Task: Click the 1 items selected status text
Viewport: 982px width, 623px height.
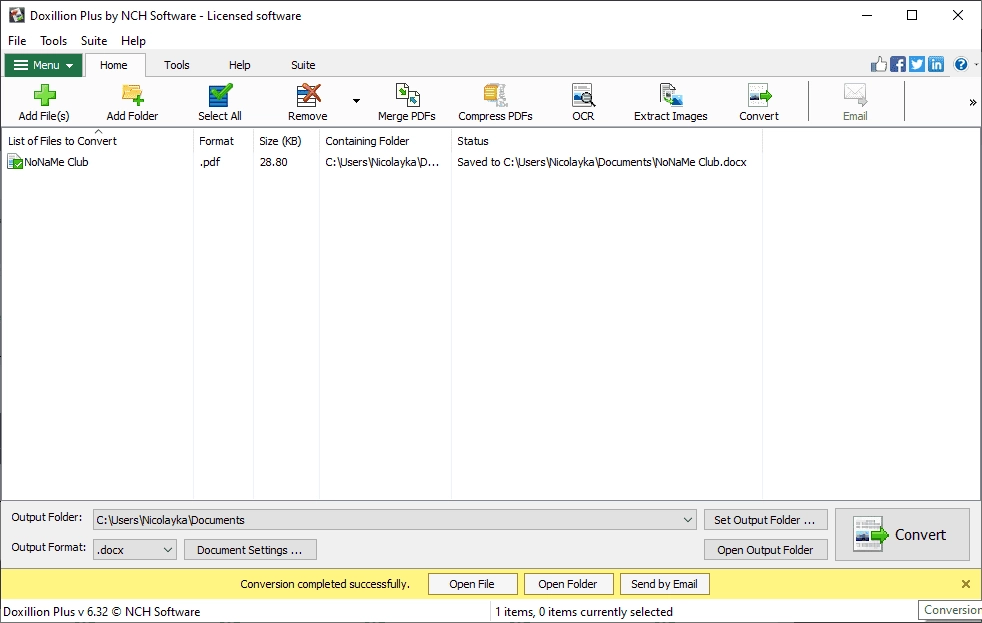Action: (584, 612)
